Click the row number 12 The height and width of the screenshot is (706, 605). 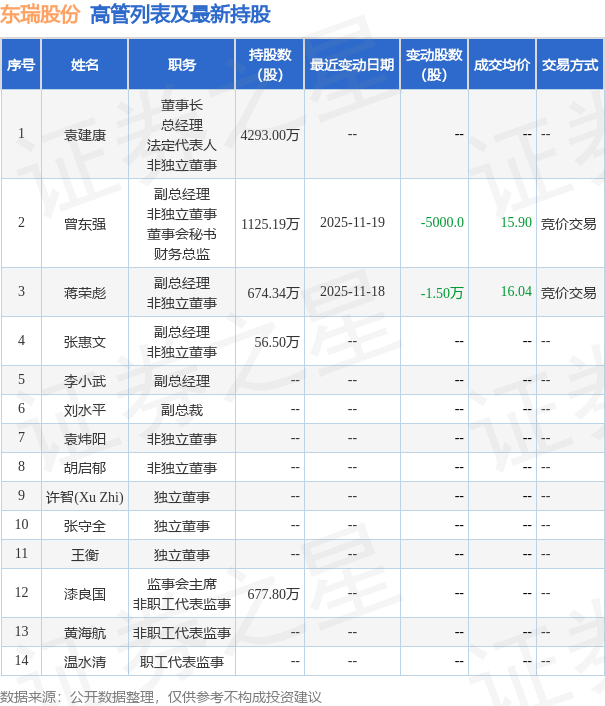[x=21, y=592]
